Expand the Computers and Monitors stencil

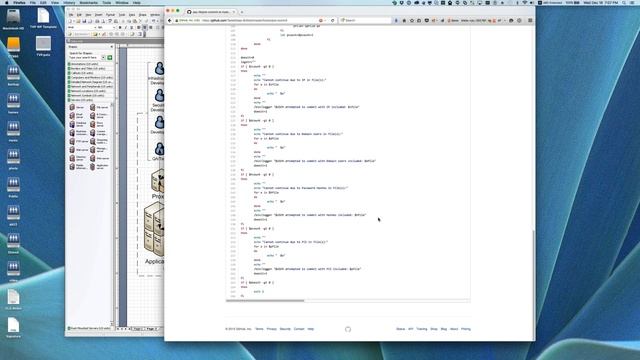(91, 78)
